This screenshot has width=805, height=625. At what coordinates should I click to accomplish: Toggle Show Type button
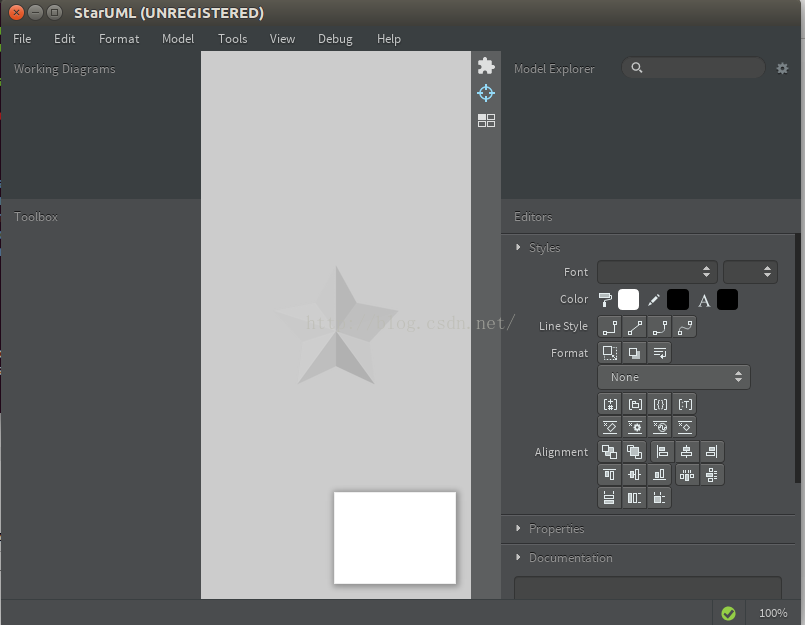(x=684, y=404)
